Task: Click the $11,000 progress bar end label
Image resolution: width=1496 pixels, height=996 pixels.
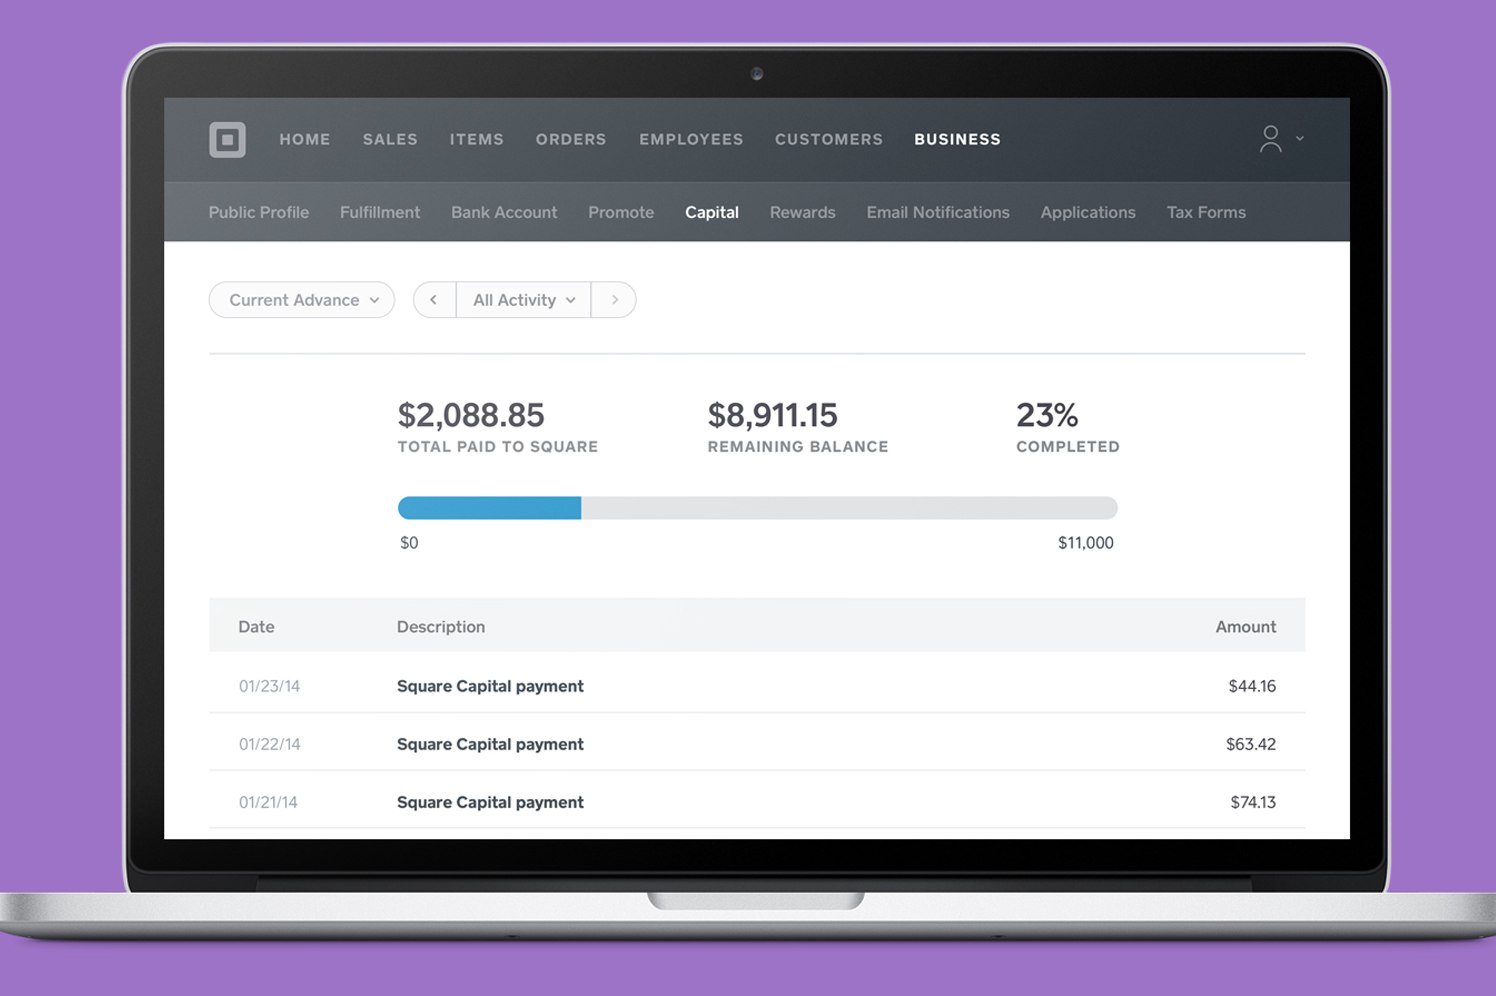Action: tap(1086, 543)
